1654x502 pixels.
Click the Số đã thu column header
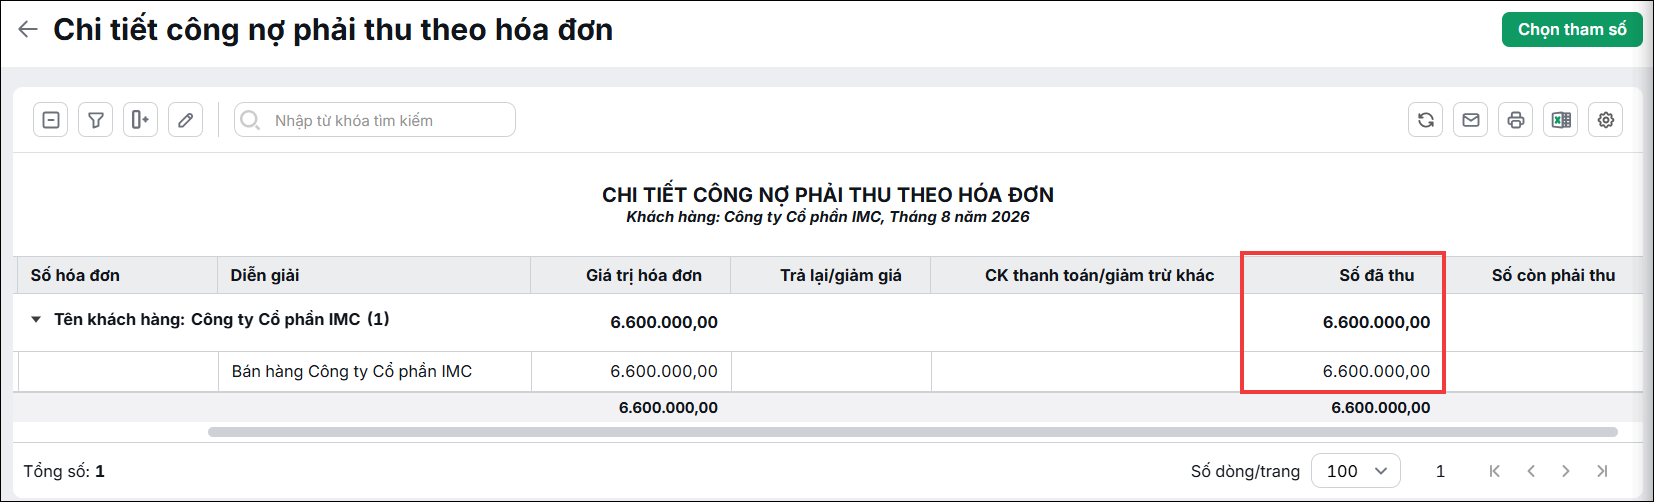(1376, 275)
